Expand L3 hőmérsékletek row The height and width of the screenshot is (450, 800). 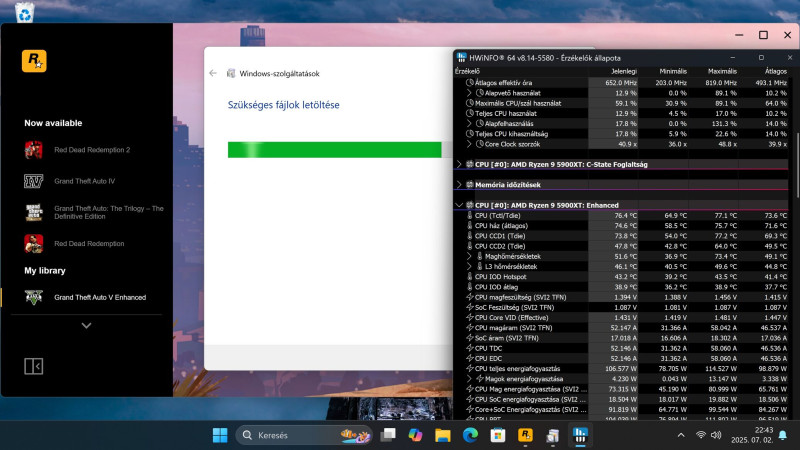coord(469,266)
